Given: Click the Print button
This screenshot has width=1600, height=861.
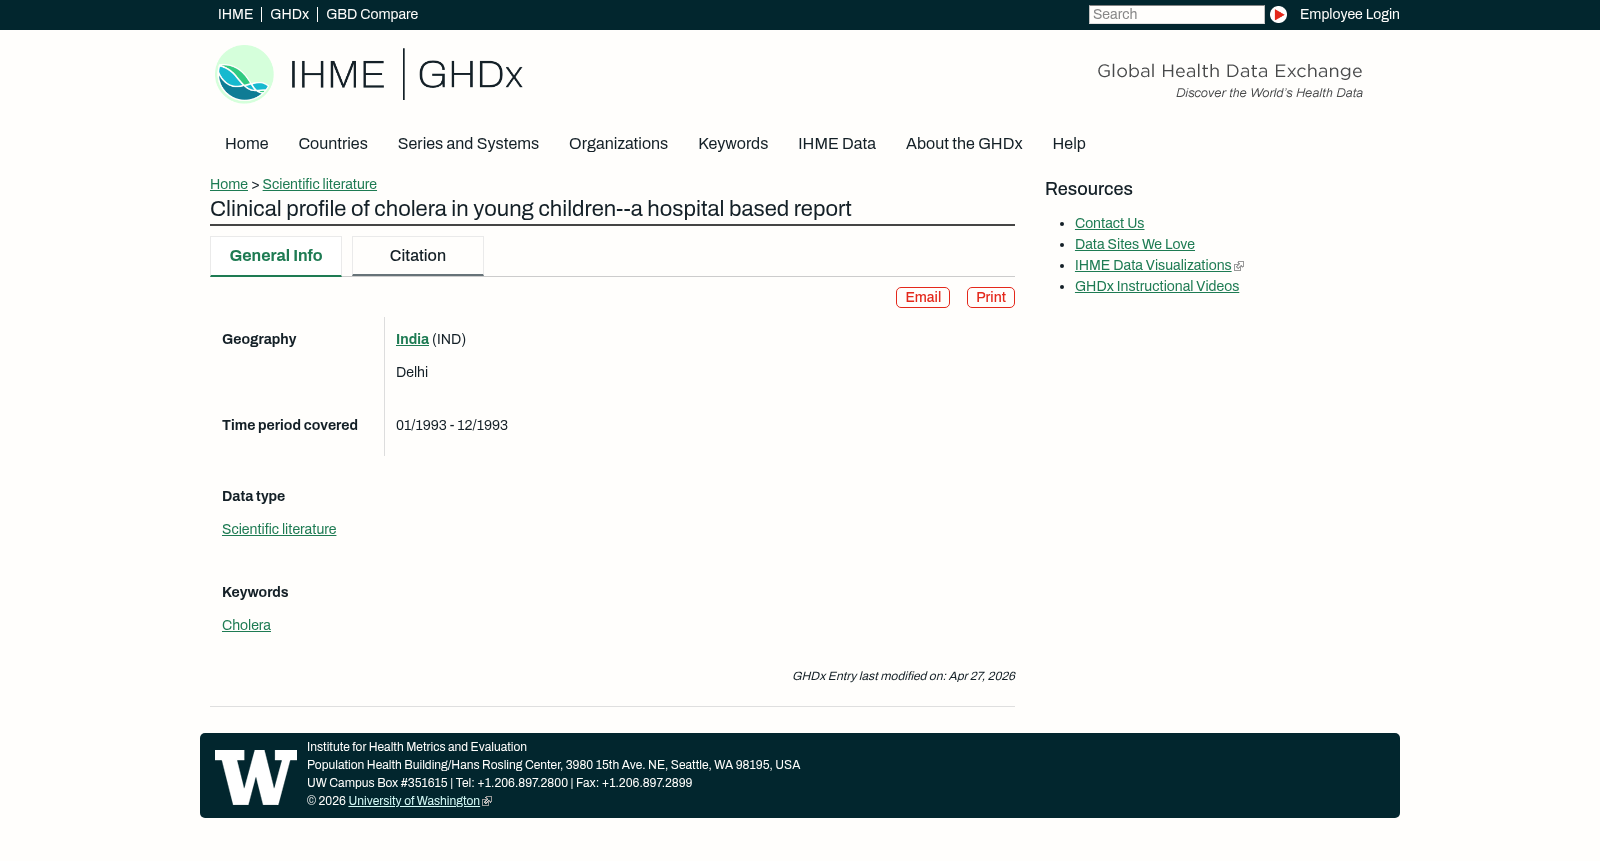Looking at the screenshot, I should coord(991,298).
